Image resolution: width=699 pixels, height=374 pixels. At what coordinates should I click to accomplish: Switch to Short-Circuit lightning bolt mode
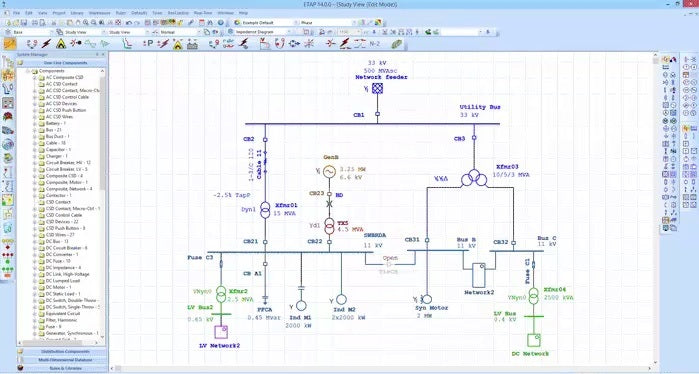tap(46, 44)
